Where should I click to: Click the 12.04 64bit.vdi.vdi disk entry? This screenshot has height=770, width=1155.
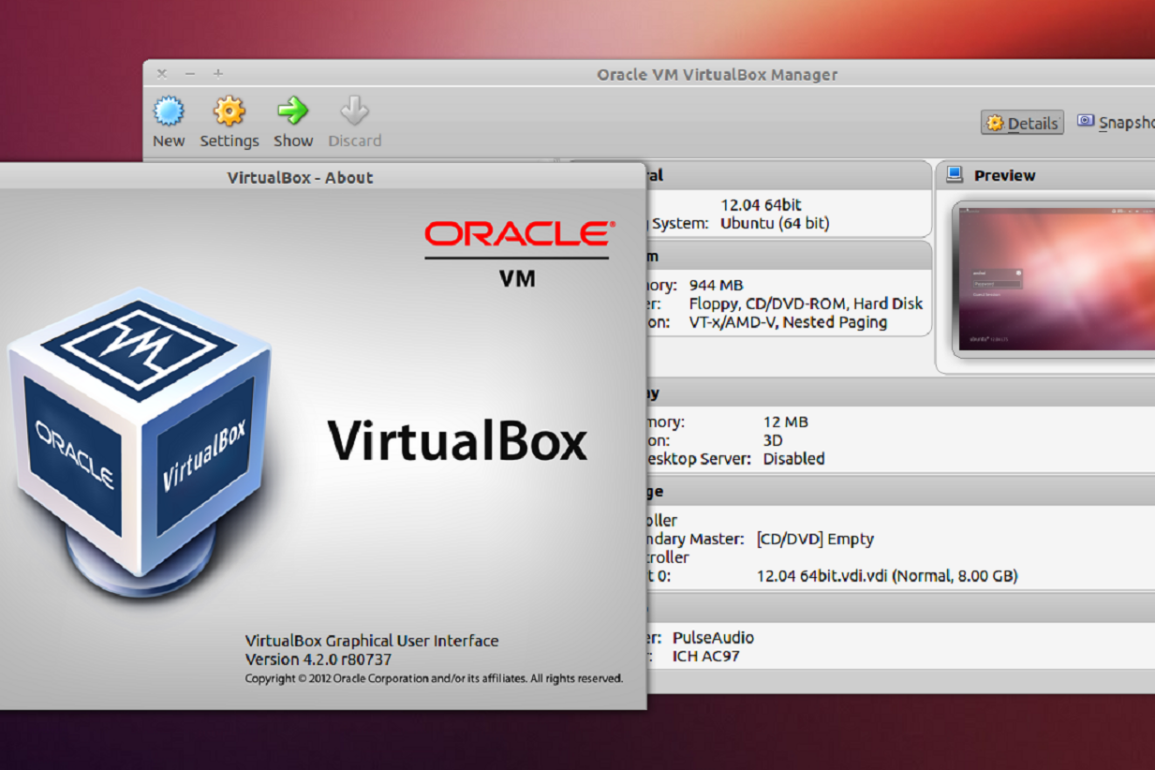[x=887, y=576]
